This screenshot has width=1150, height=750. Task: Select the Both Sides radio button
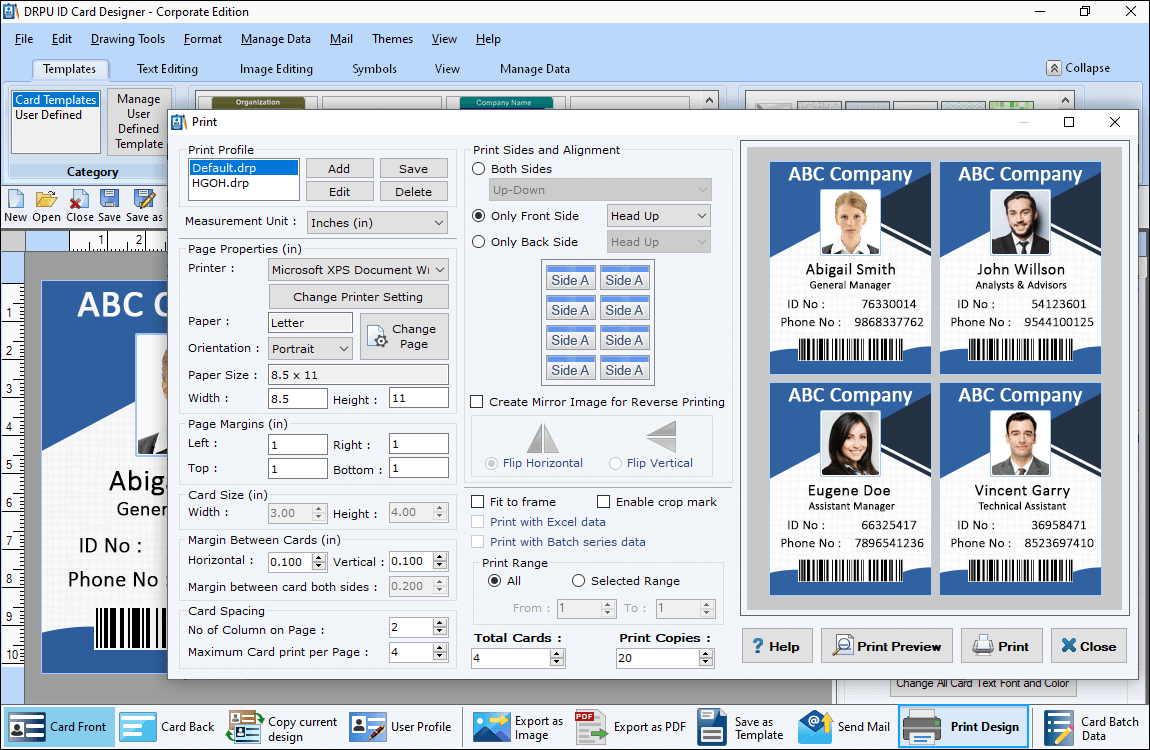coord(479,169)
